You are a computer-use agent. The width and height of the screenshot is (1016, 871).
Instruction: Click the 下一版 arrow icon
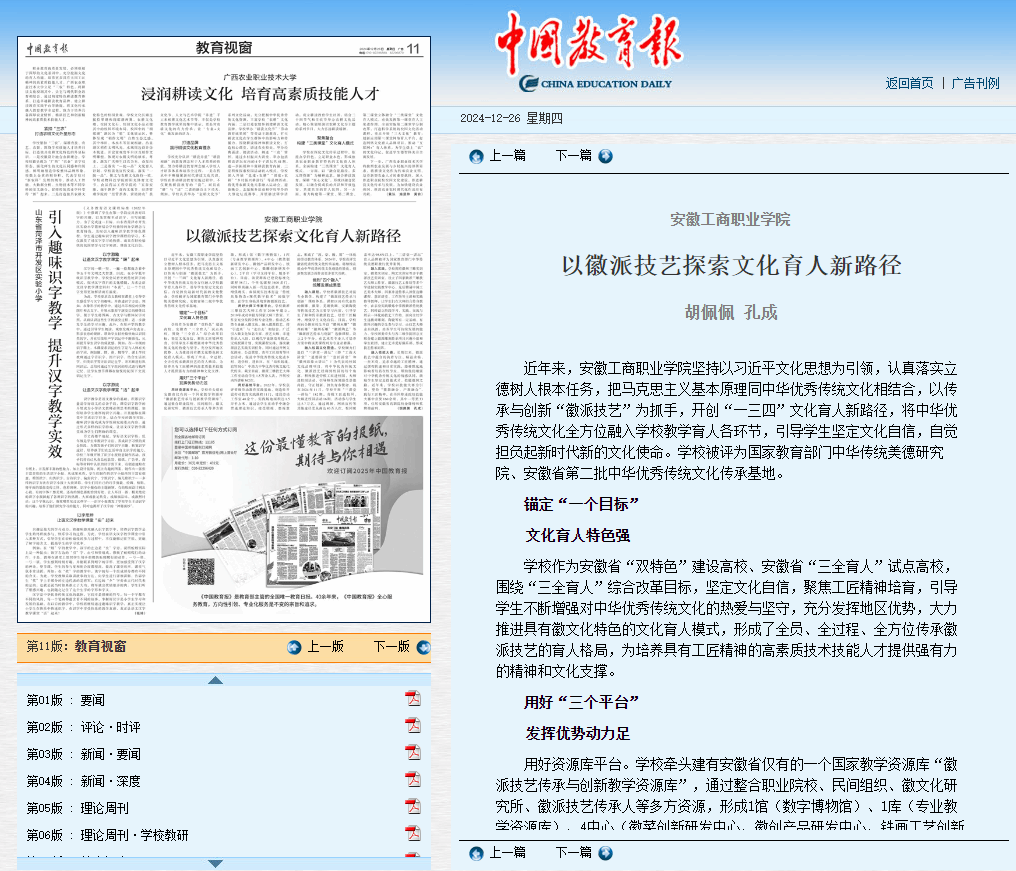click(x=424, y=647)
